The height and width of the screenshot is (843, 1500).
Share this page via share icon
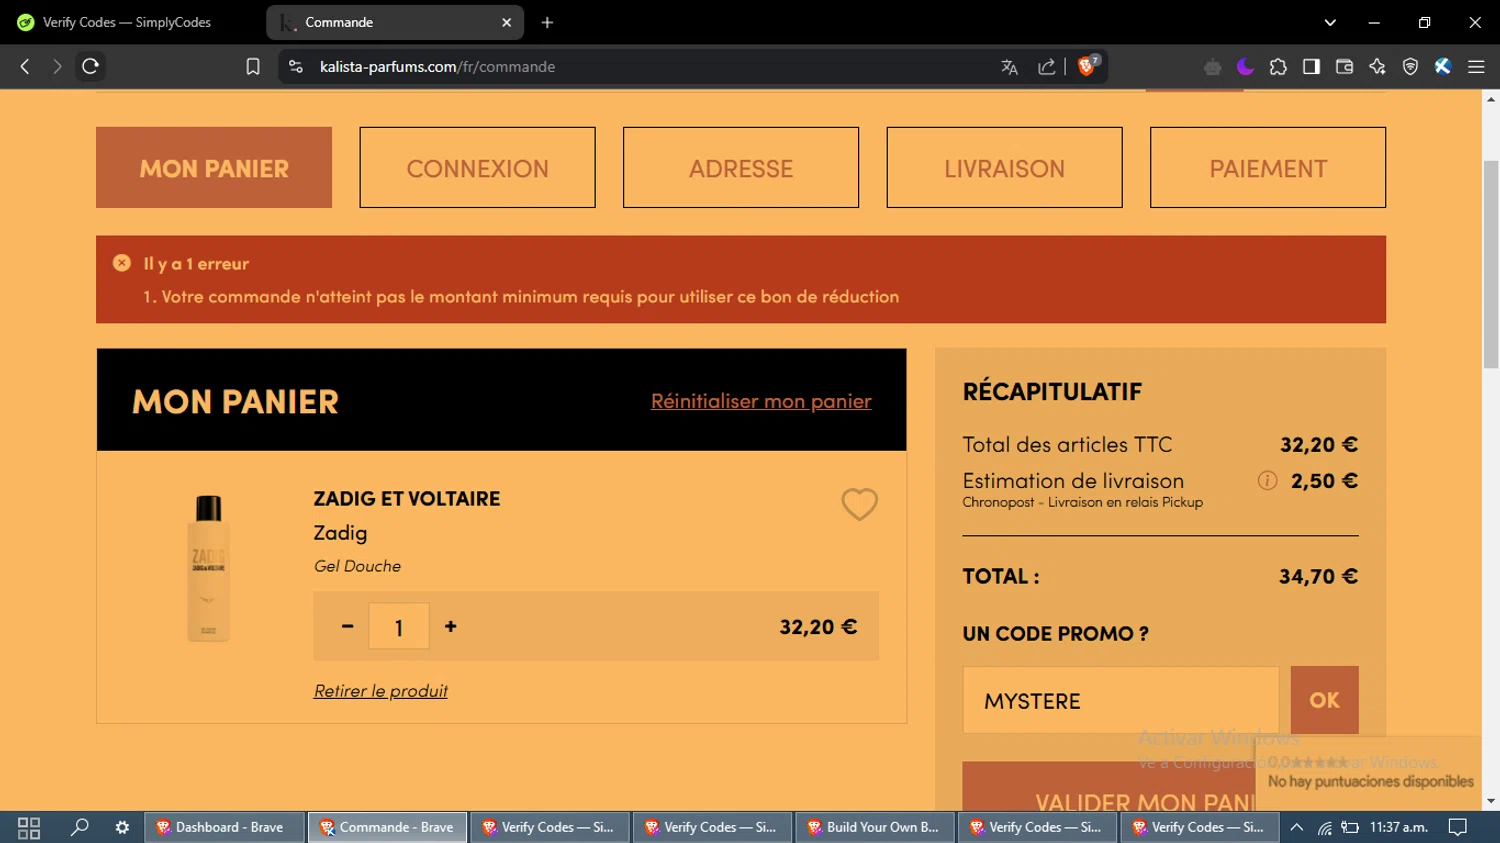click(x=1047, y=67)
